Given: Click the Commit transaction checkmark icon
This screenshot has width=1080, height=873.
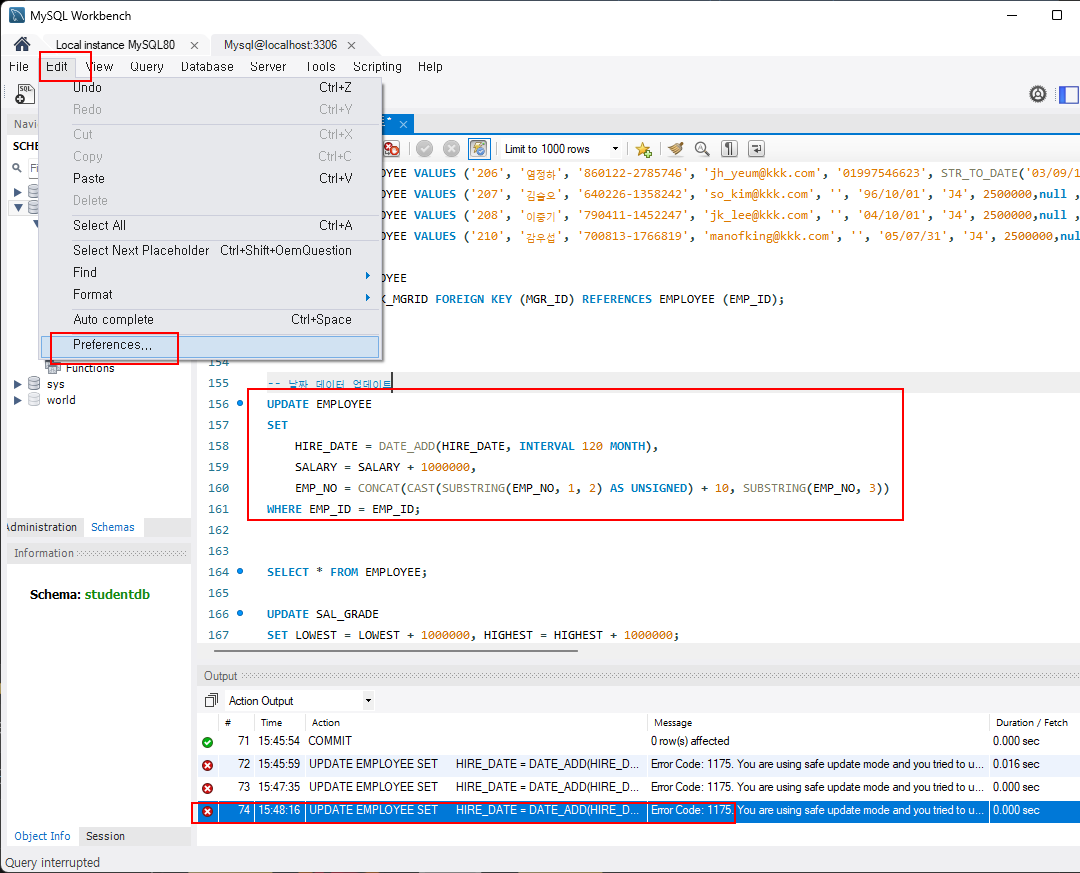Looking at the screenshot, I should click(424, 149).
